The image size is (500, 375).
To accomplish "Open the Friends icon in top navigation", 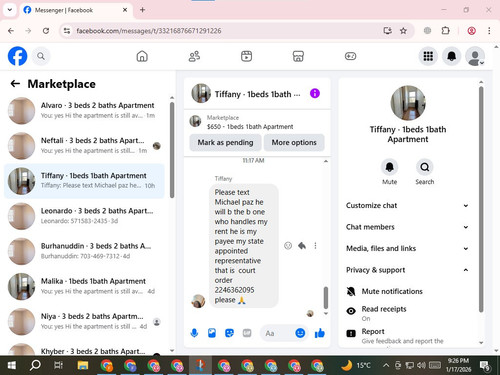I will (x=194, y=56).
